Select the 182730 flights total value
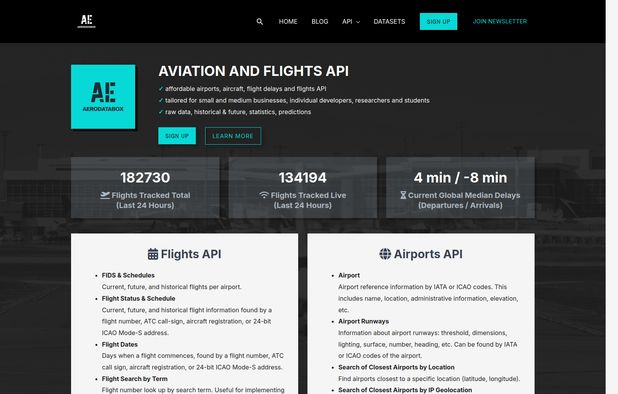Screen dimensions: 618x394 point(145,178)
